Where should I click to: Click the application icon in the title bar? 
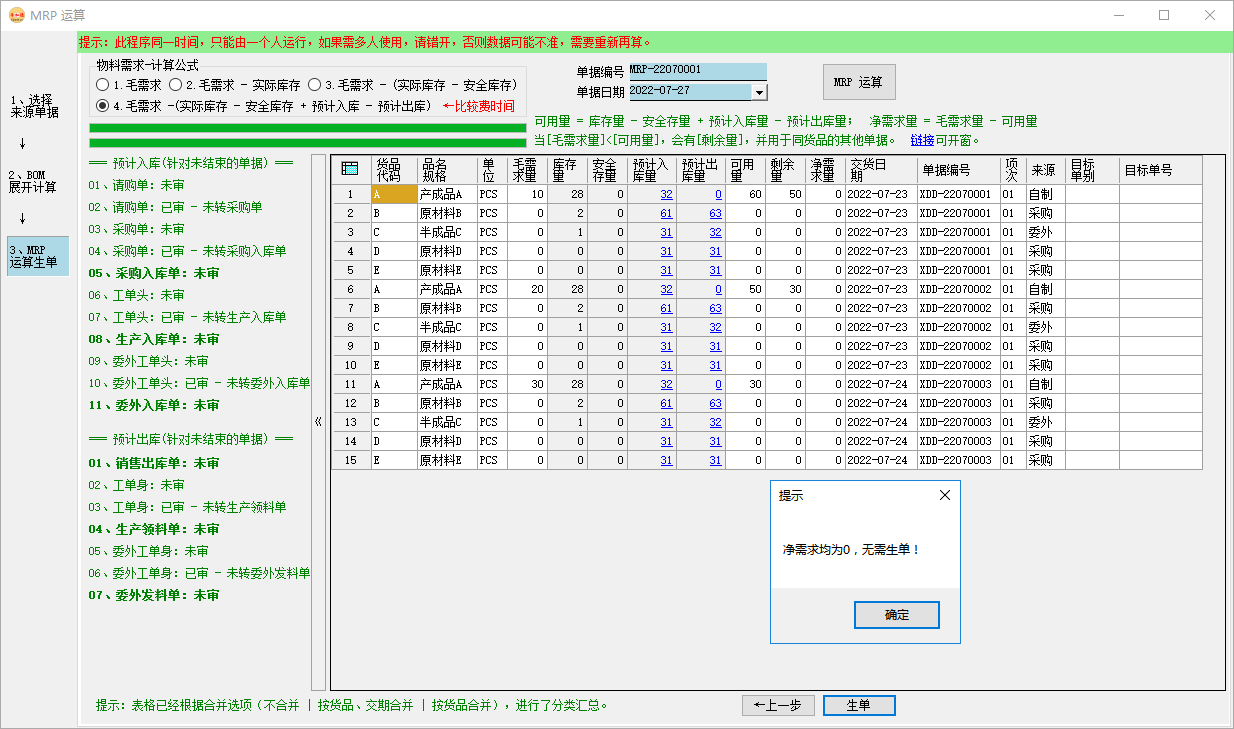click(14, 15)
